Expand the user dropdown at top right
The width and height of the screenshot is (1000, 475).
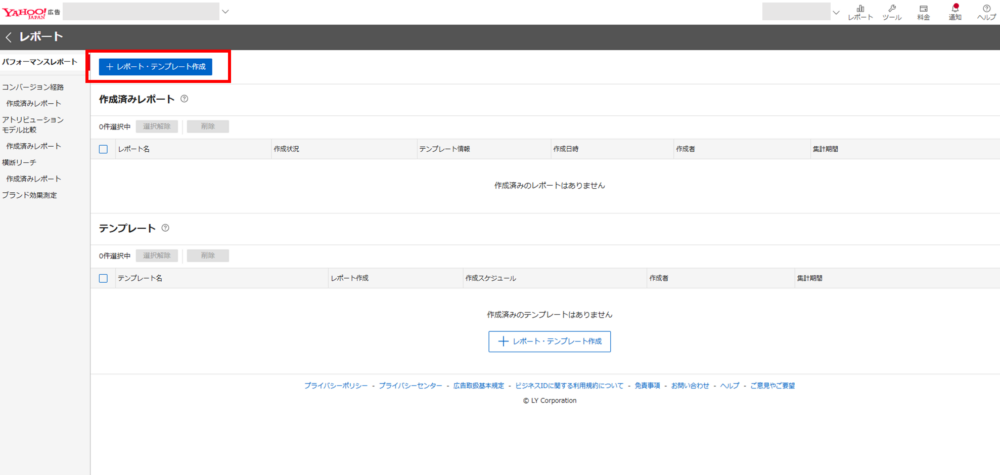836,12
